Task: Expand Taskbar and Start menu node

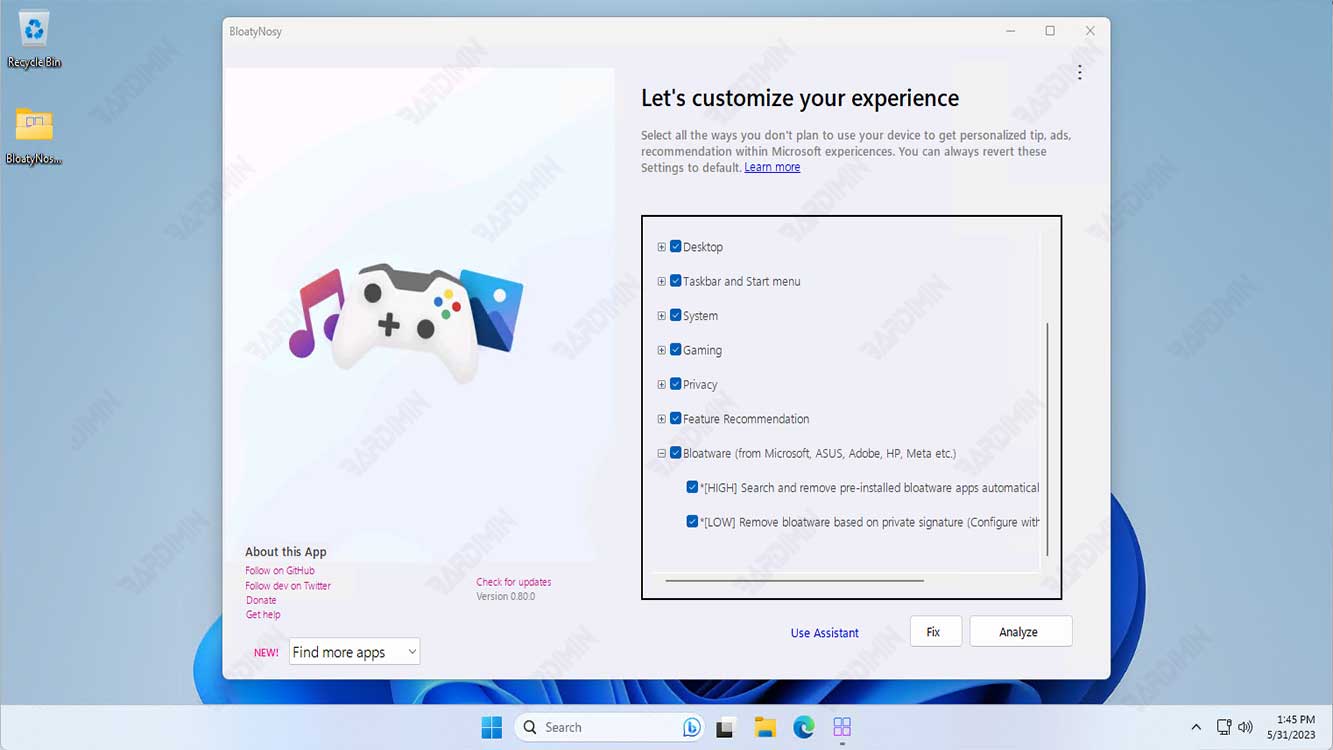Action: coord(661,282)
